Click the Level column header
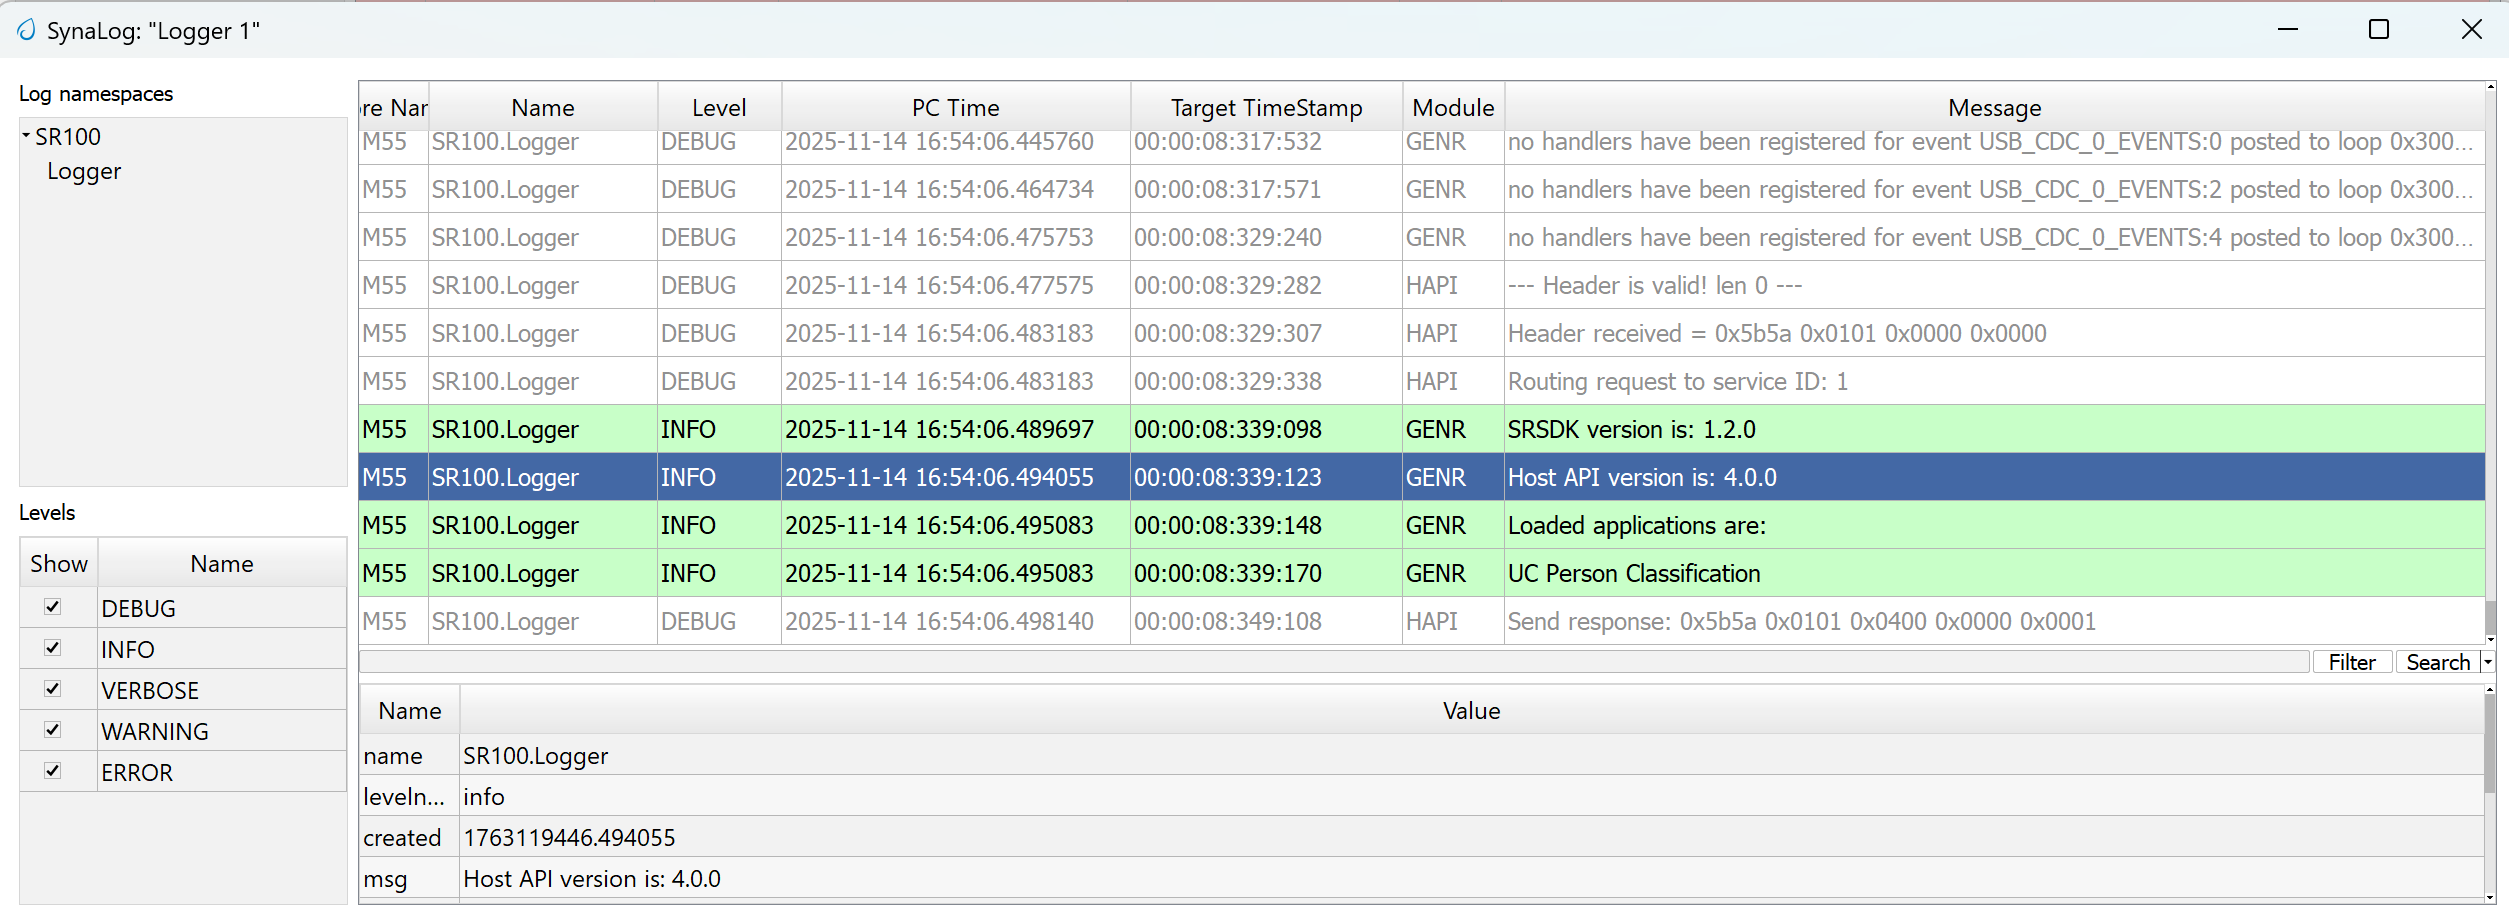This screenshot has width=2509, height=921. 718,107
